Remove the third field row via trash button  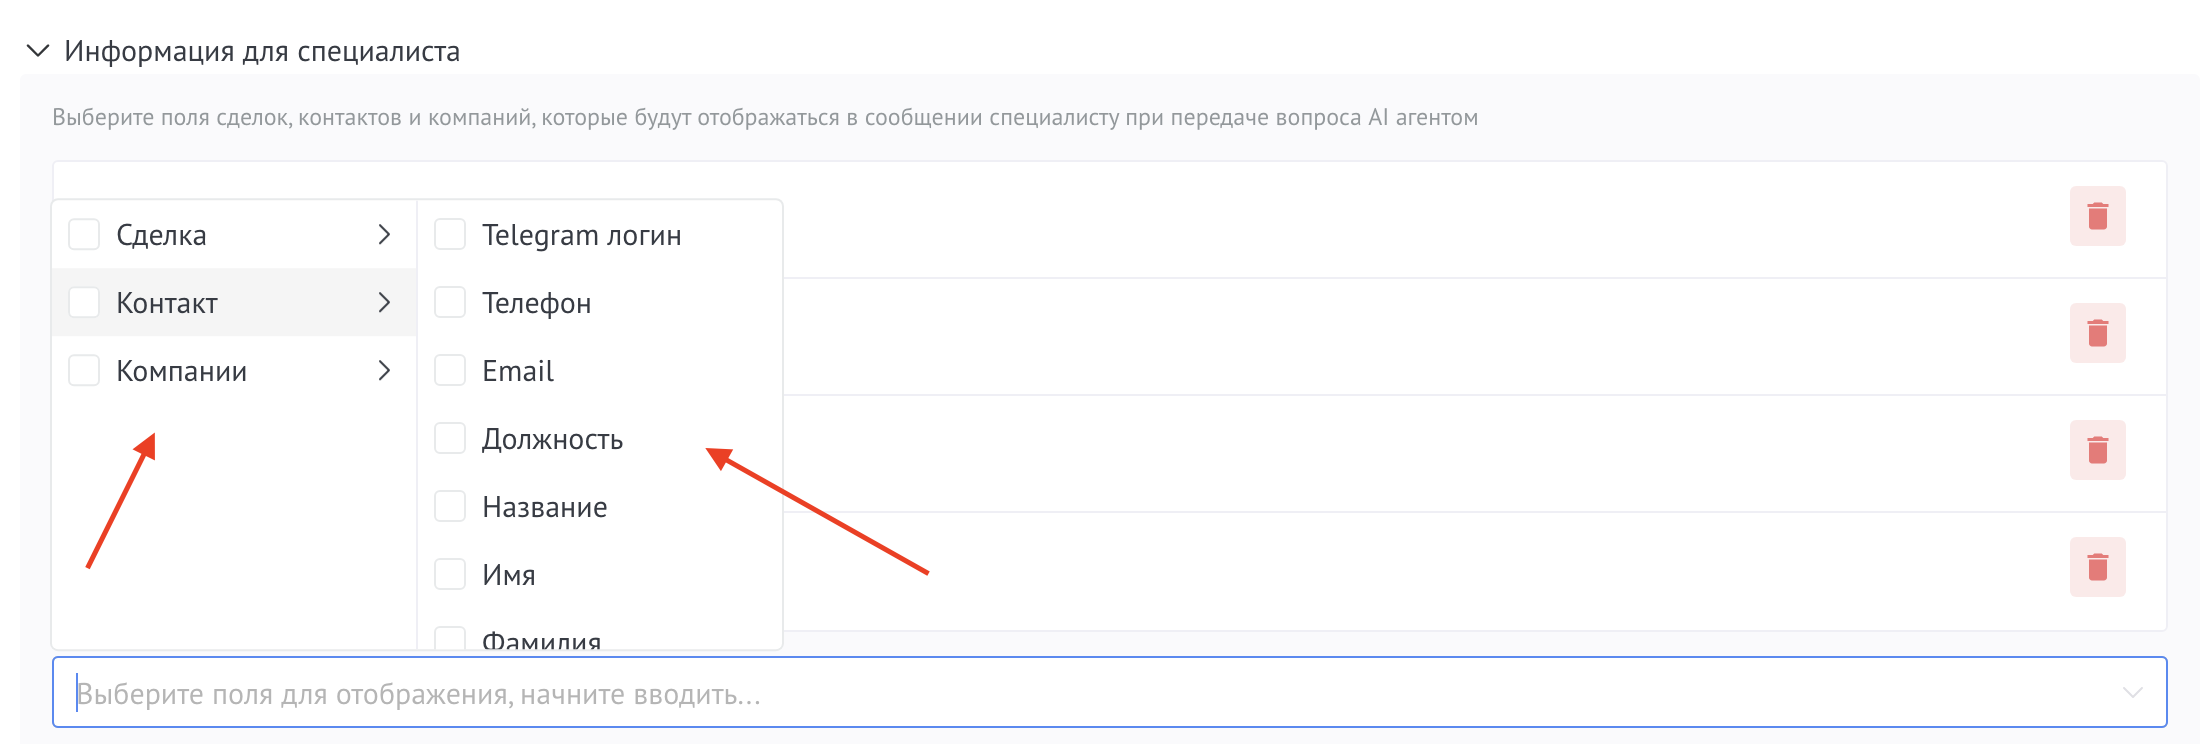coord(2097,450)
